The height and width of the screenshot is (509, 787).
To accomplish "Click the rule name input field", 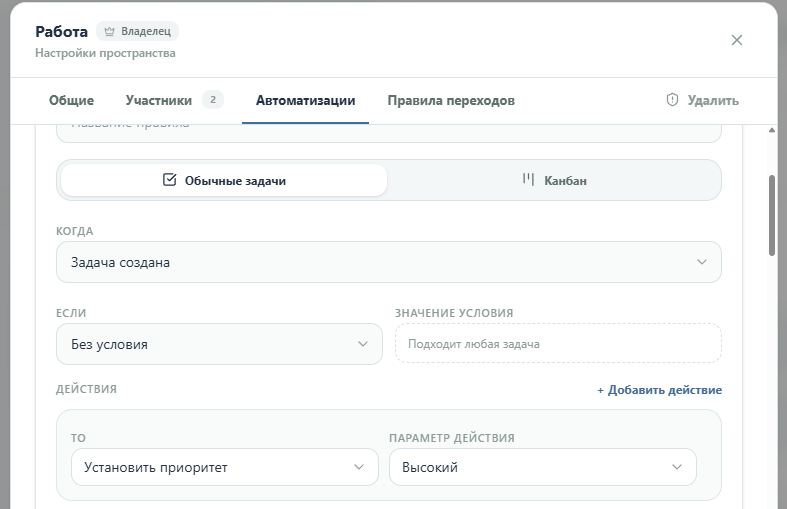I will point(388,133).
